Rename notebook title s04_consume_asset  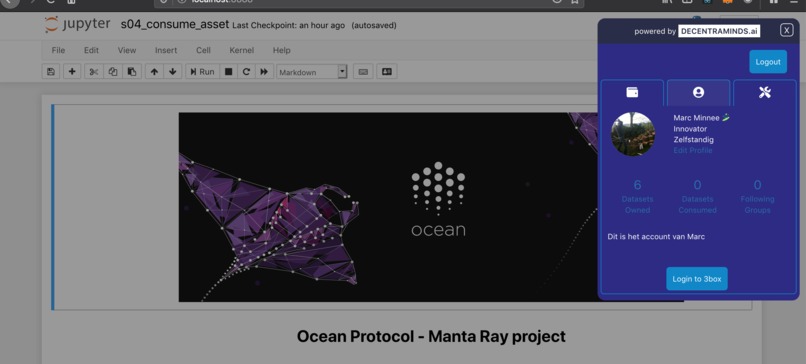pos(175,24)
